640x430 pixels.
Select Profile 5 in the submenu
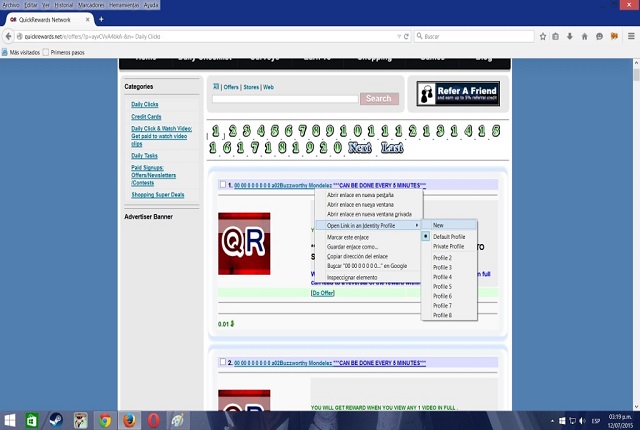pos(442,287)
